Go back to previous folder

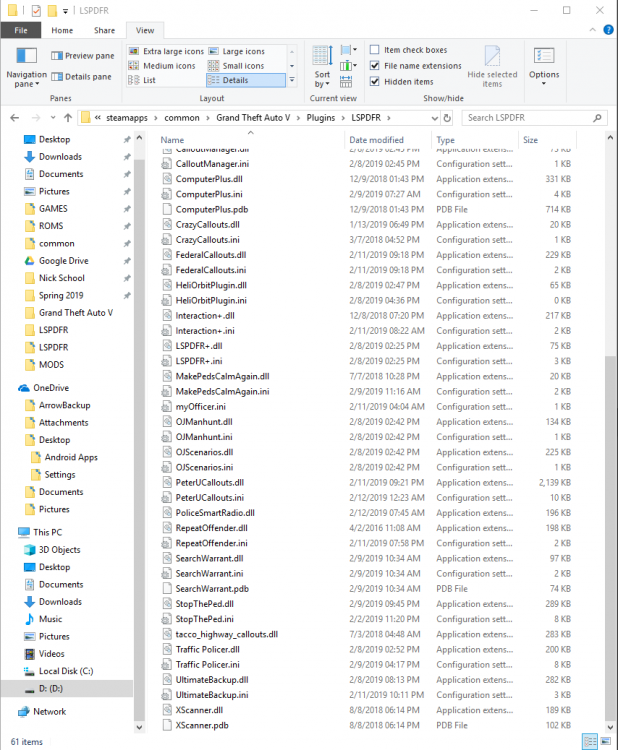(15, 118)
